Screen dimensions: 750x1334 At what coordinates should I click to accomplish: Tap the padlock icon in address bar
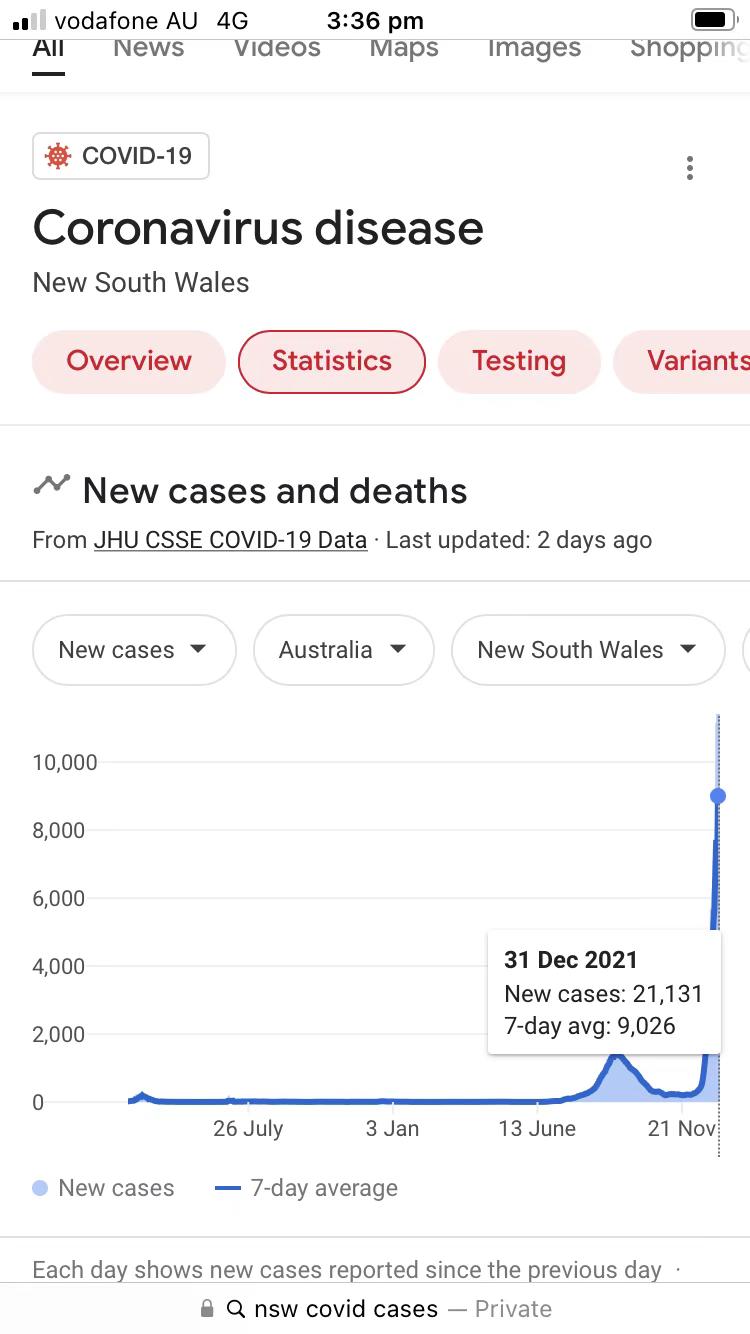coord(207,1308)
